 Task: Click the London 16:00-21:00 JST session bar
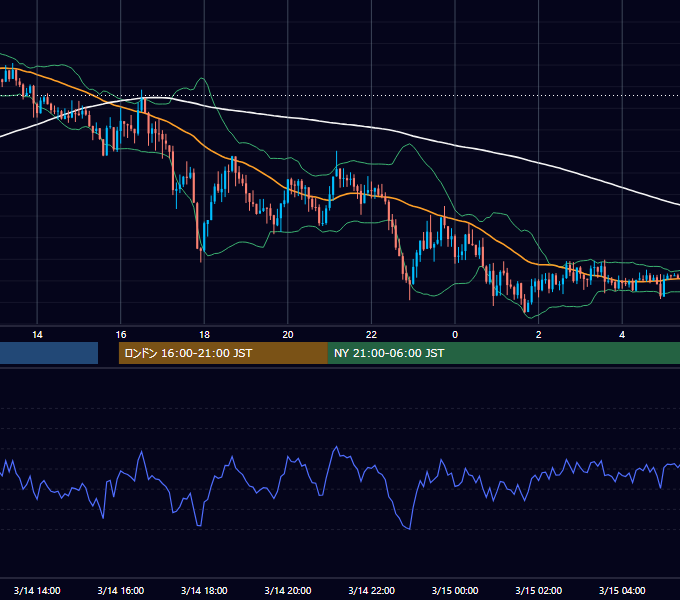point(223,353)
